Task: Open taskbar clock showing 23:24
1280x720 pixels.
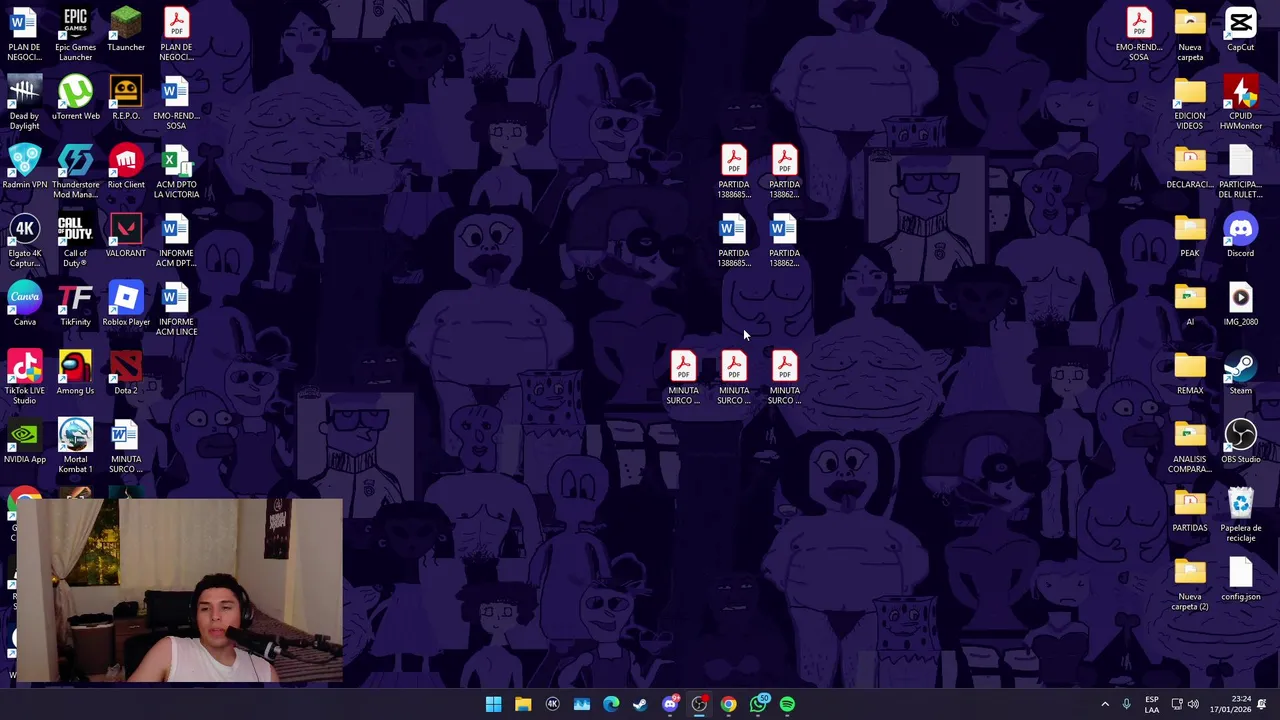Action: 1232,704
